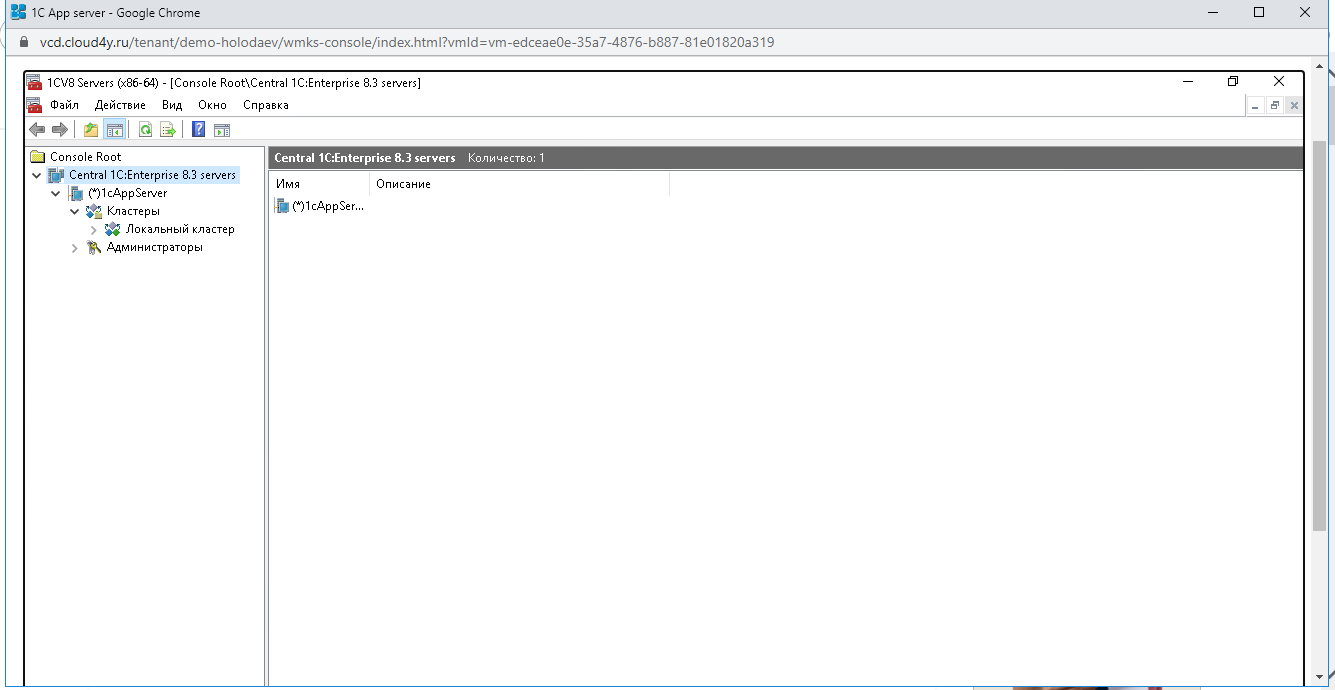Select the Кластеры tree node
1335x690 pixels.
tap(133, 211)
